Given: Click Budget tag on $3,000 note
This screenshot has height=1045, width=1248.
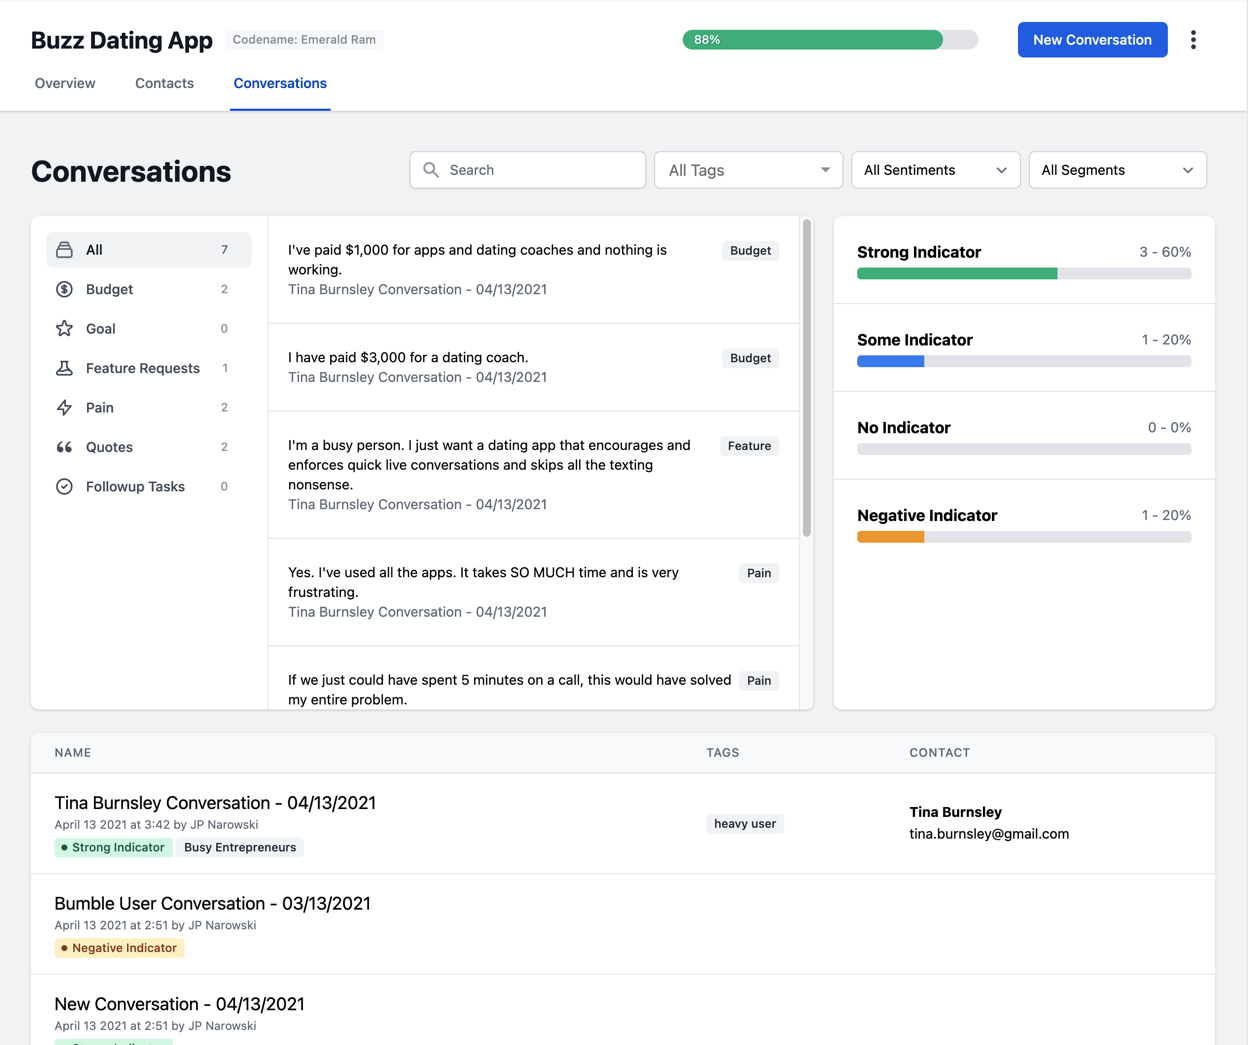Looking at the screenshot, I should [x=750, y=358].
